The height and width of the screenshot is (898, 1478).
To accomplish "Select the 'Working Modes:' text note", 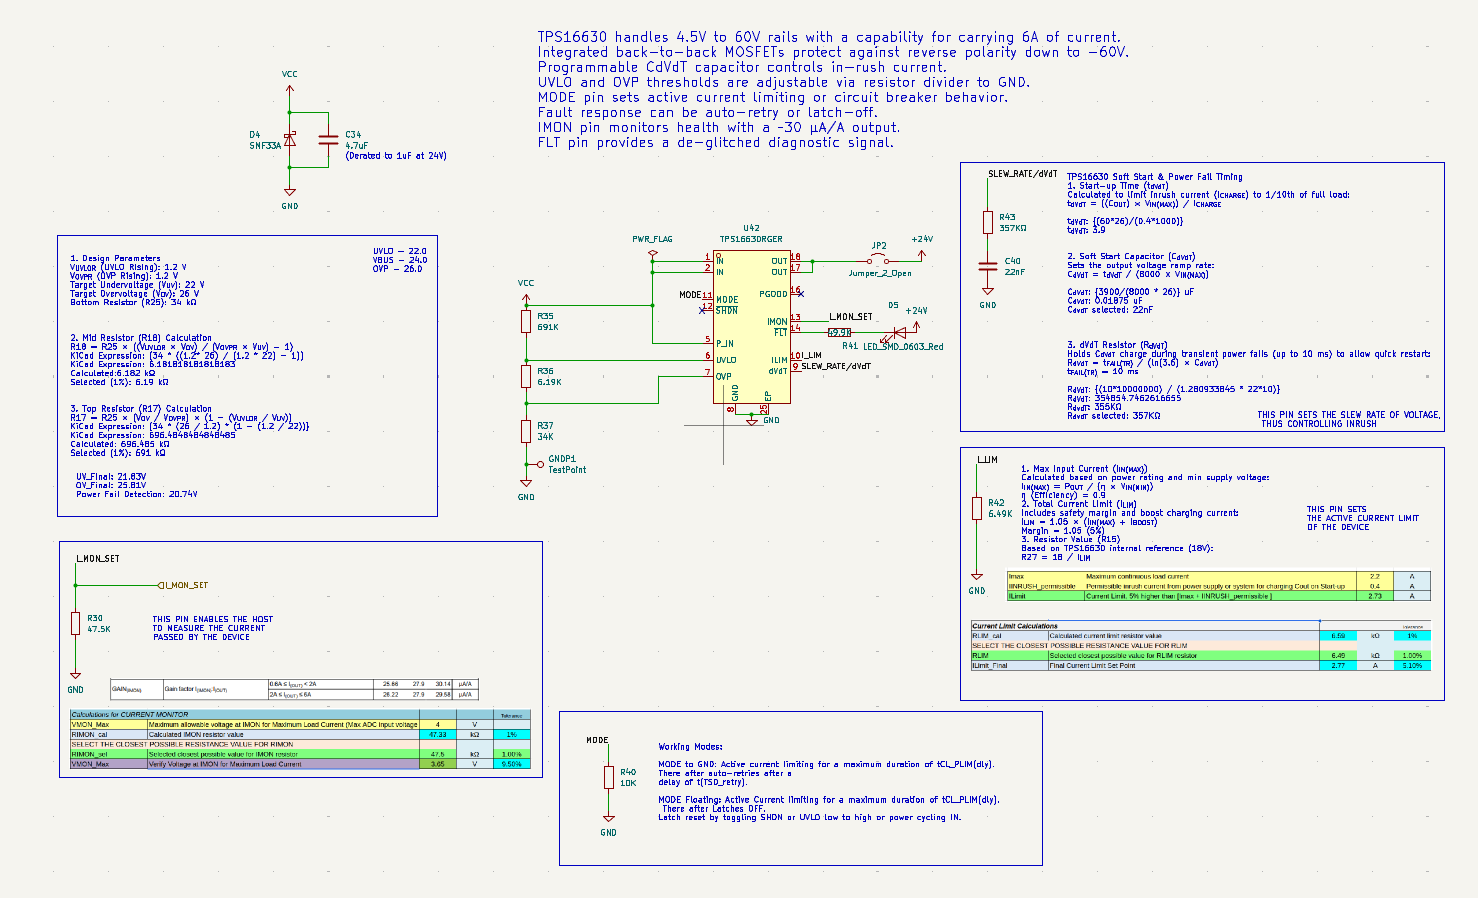I will pyautogui.click(x=690, y=747).
